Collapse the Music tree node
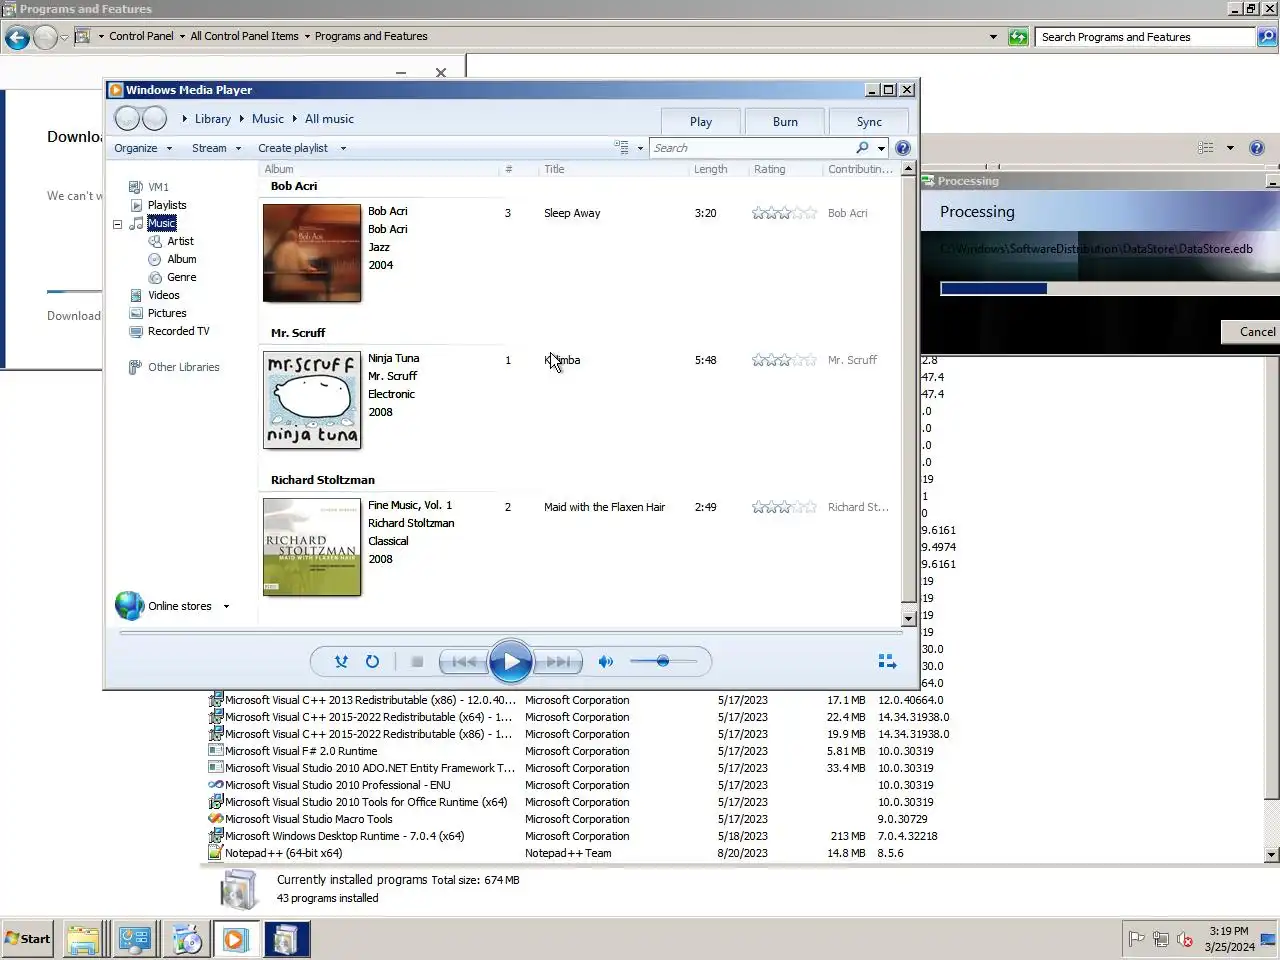1280x960 pixels. 117,224
